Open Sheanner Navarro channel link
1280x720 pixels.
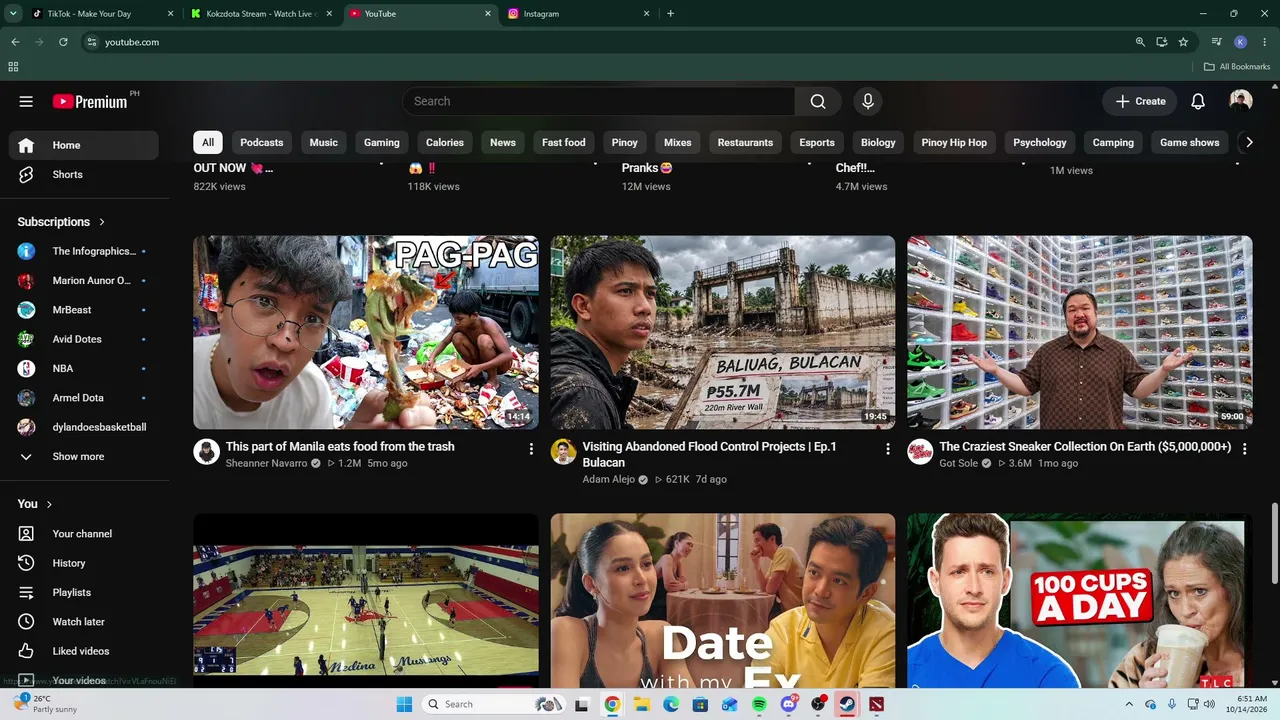coord(266,463)
